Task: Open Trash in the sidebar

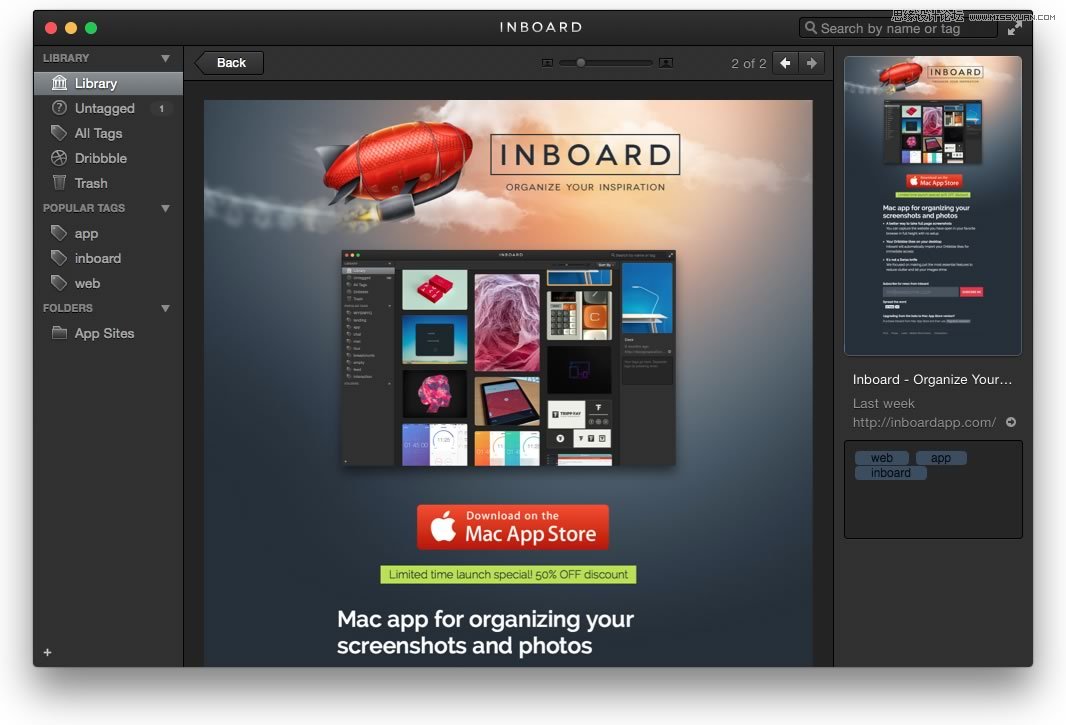Action: [x=109, y=183]
